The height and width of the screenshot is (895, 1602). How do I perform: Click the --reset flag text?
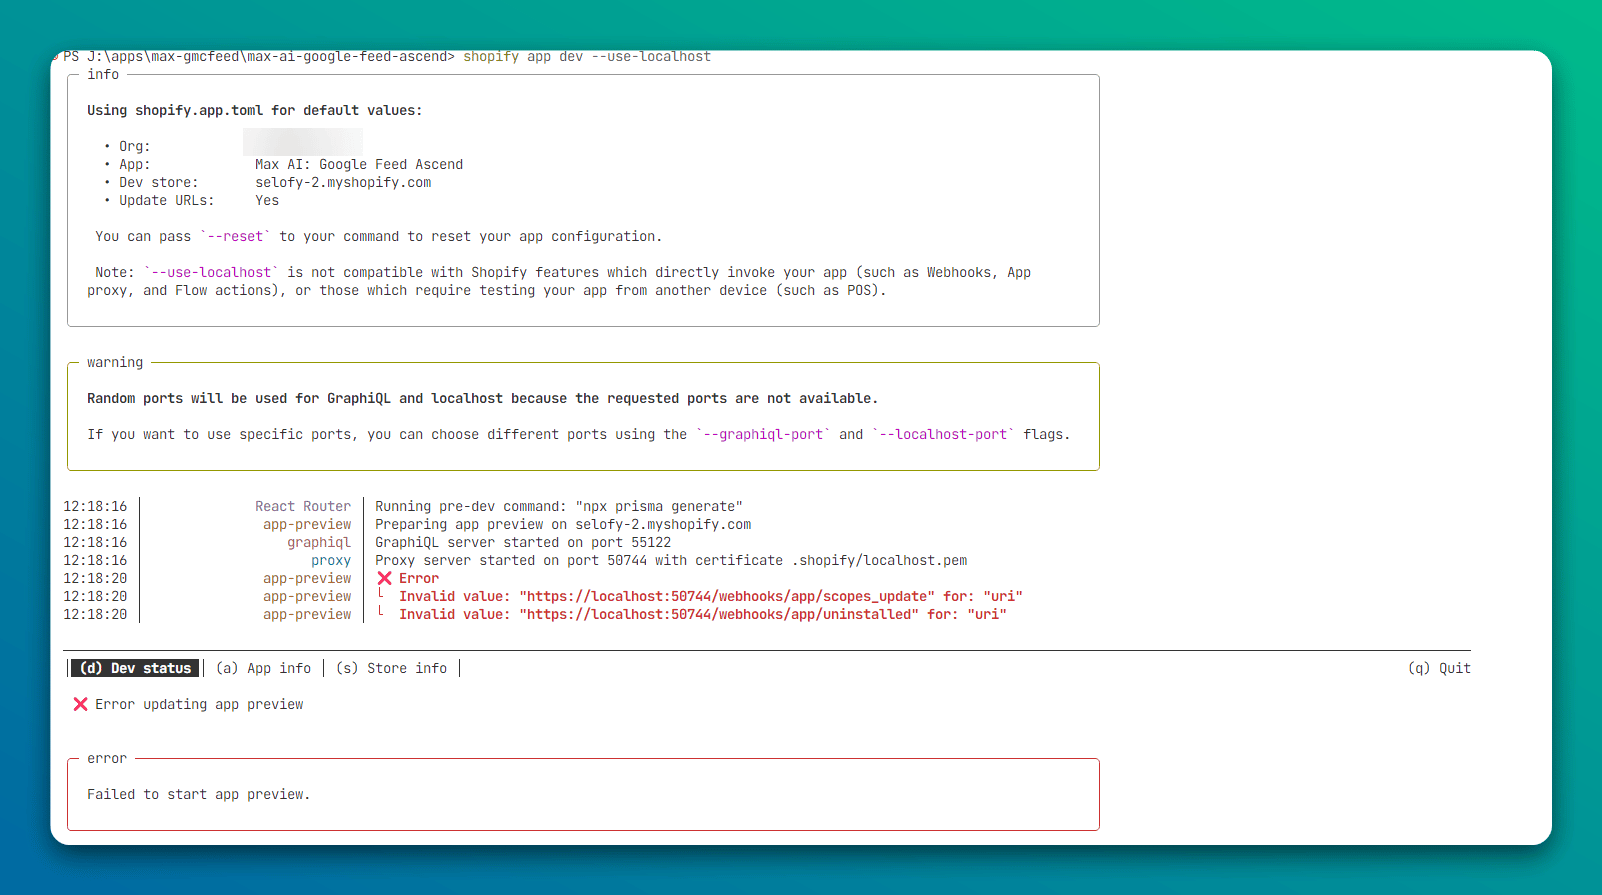pyautogui.click(x=235, y=237)
